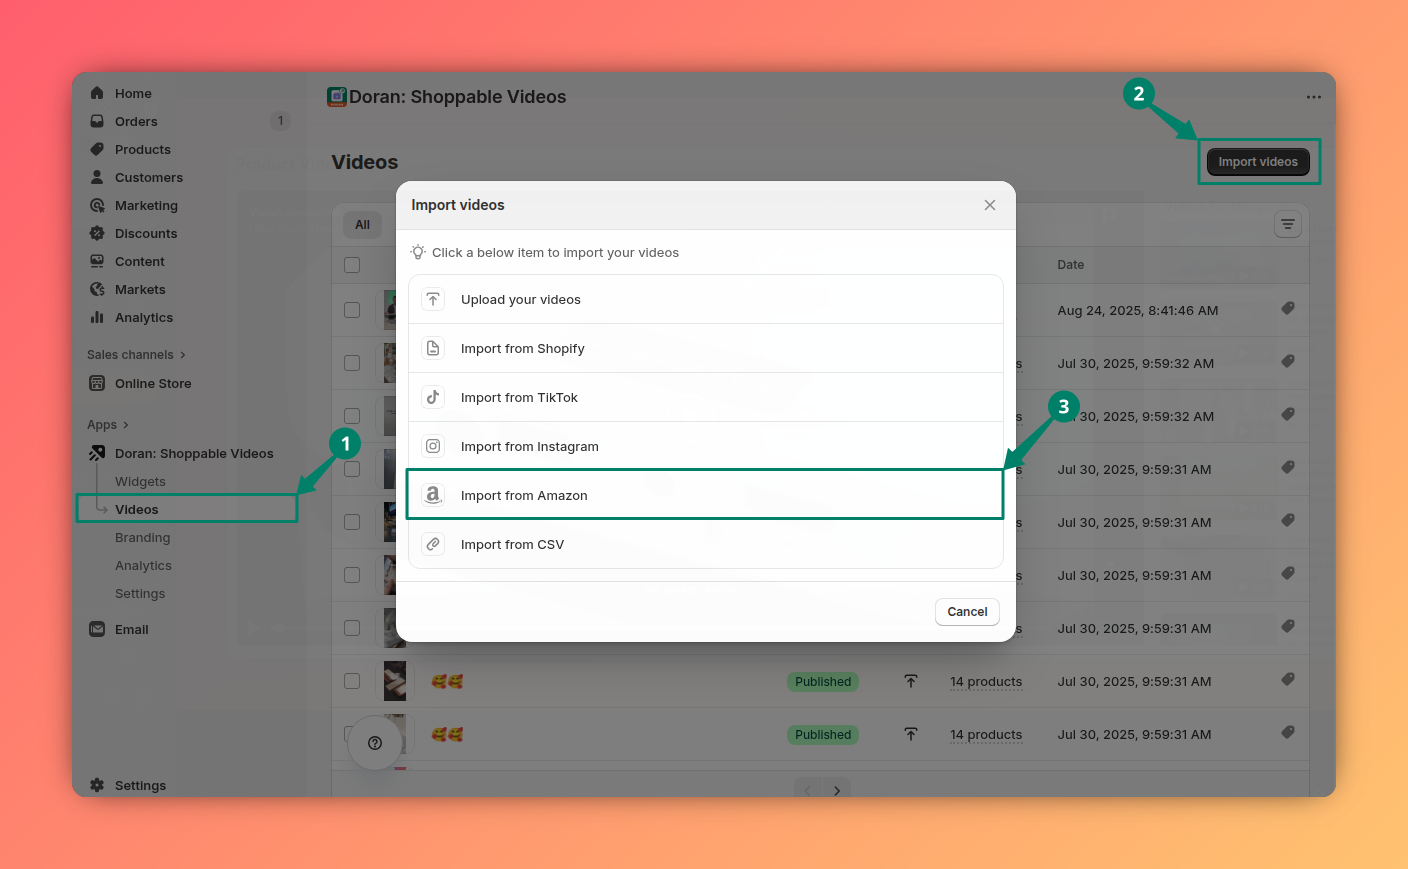The image size is (1408, 869).
Task: Open Products in the sidebar
Action: (142, 149)
